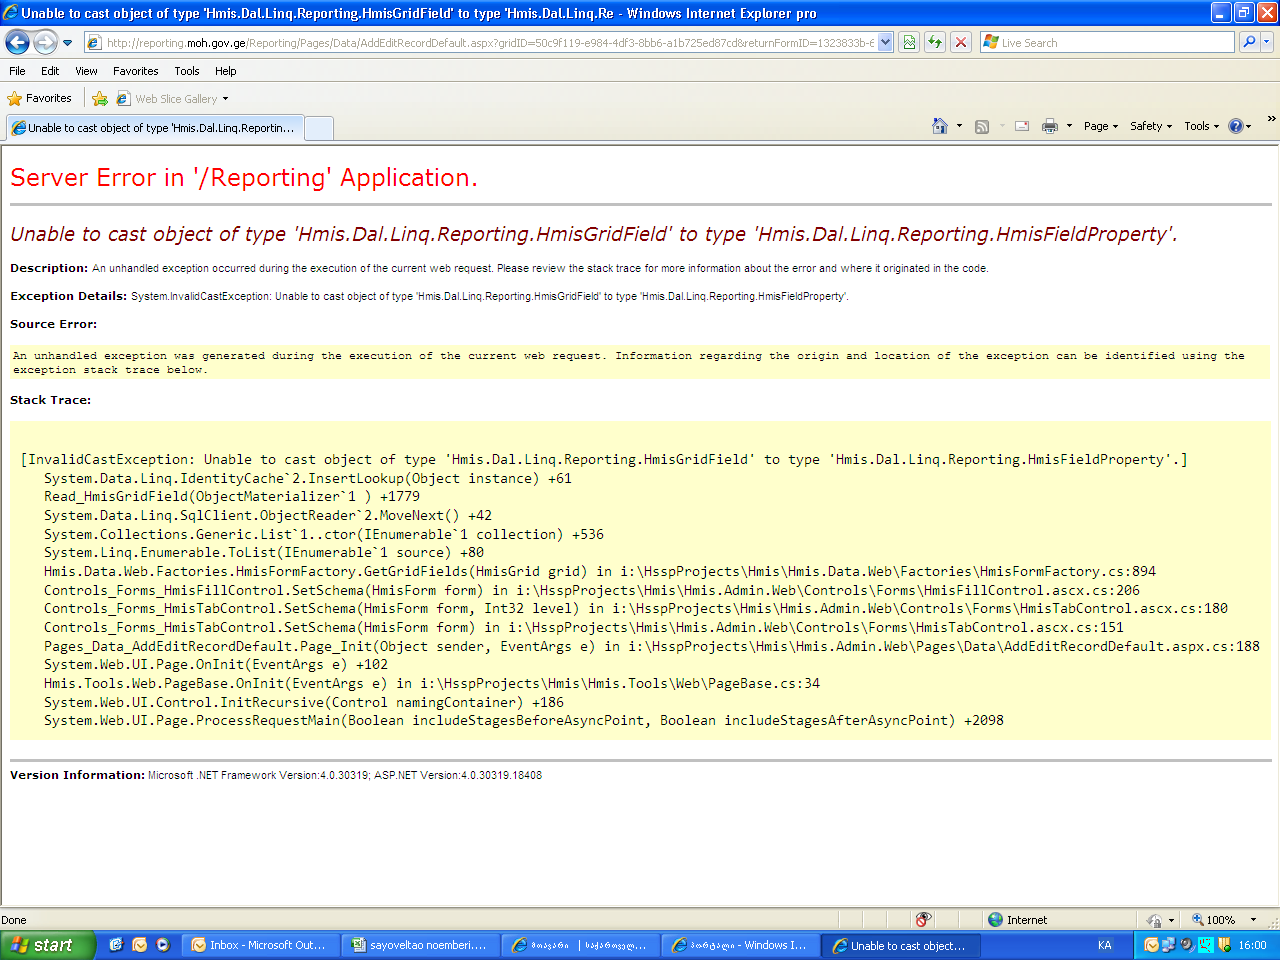Open the Page dropdown menu
This screenshot has width=1280, height=960.
pyautogui.click(x=1100, y=126)
